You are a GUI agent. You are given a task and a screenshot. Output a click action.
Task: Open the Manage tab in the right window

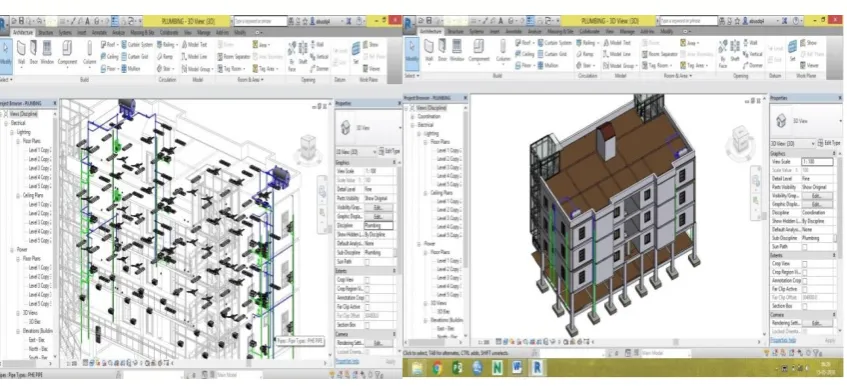[627, 31]
